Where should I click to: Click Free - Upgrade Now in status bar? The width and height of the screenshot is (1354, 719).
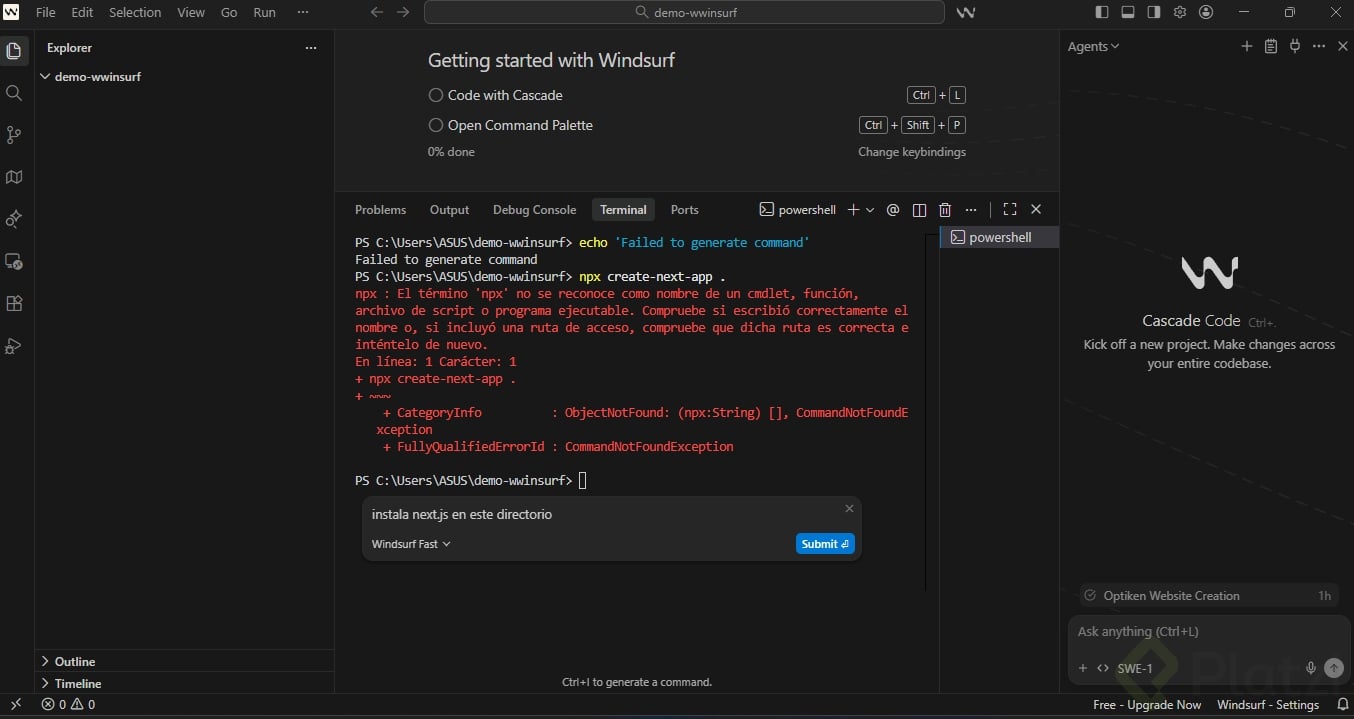1147,705
